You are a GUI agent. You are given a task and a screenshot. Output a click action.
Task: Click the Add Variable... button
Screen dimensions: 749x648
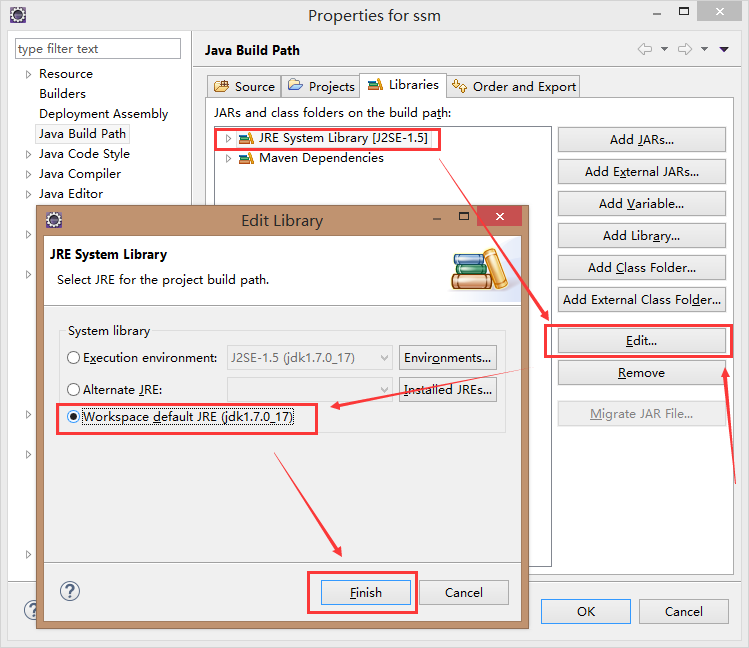pyautogui.click(x=642, y=203)
